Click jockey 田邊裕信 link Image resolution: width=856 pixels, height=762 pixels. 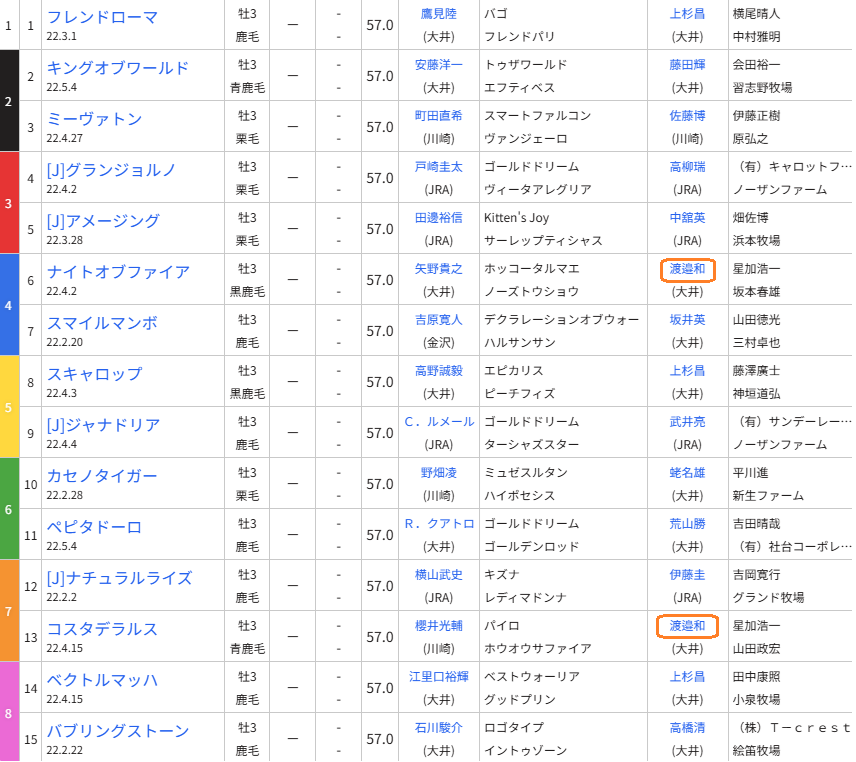[x=438, y=217]
